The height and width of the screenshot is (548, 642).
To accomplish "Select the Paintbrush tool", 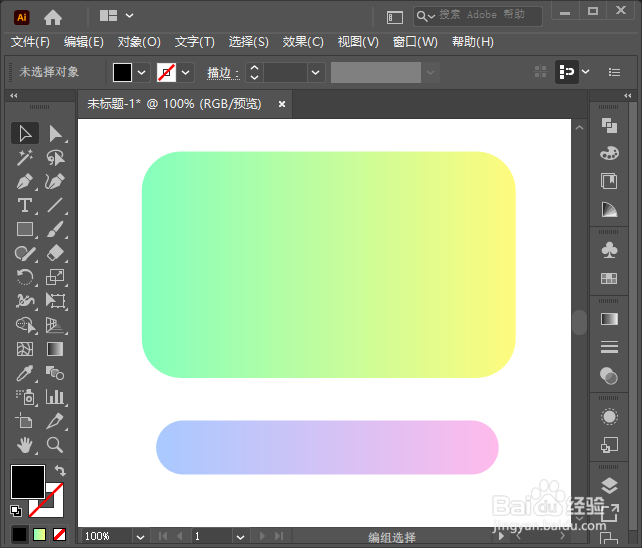I will click(55, 229).
